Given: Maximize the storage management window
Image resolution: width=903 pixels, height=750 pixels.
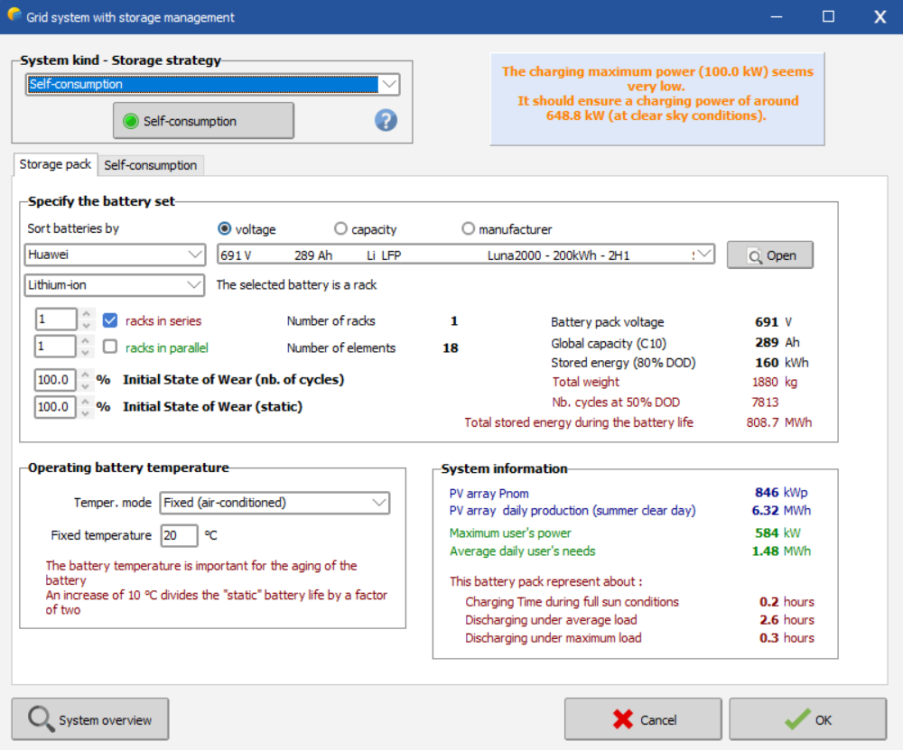Looking at the screenshot, I should 828,17.
